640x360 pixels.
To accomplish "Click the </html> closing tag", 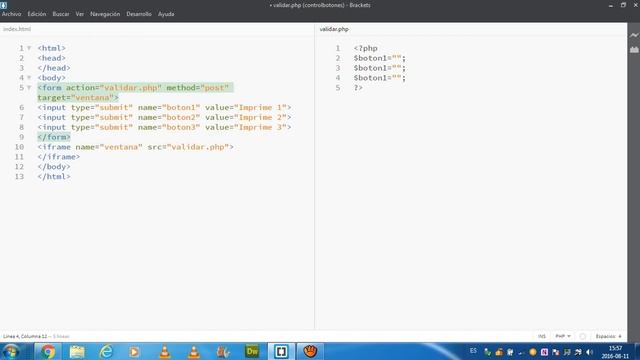I will tap(54, 176).
